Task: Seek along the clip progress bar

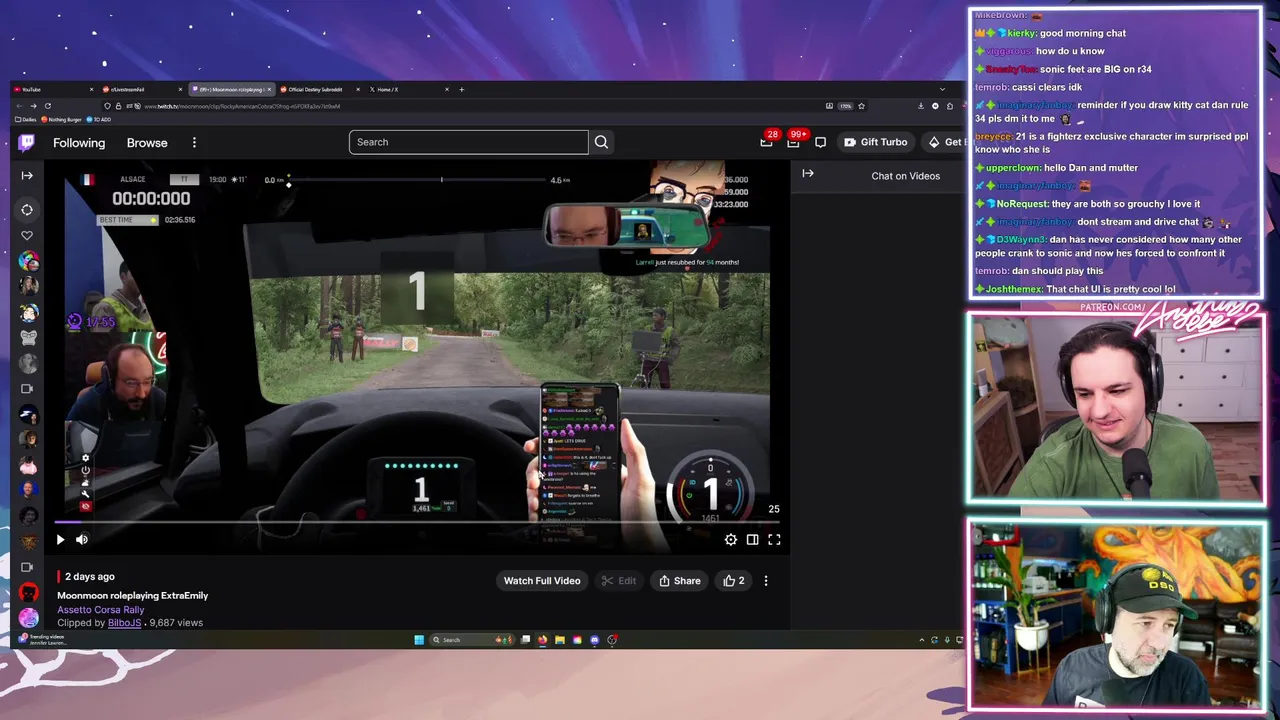Action: [x=417, y=522]
